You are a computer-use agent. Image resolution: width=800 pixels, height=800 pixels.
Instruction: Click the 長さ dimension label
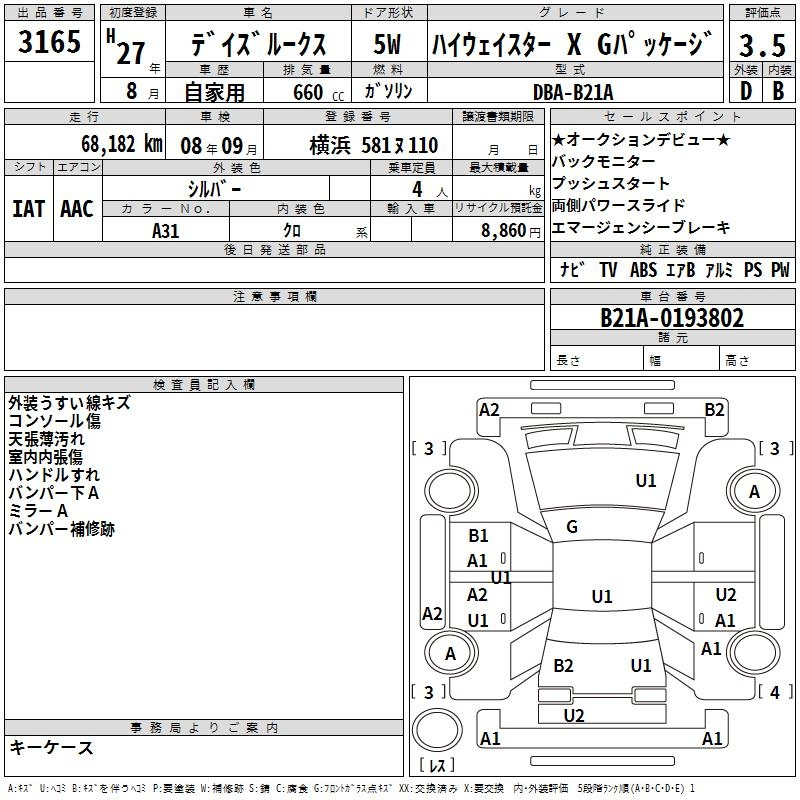[x=569, y=361]
